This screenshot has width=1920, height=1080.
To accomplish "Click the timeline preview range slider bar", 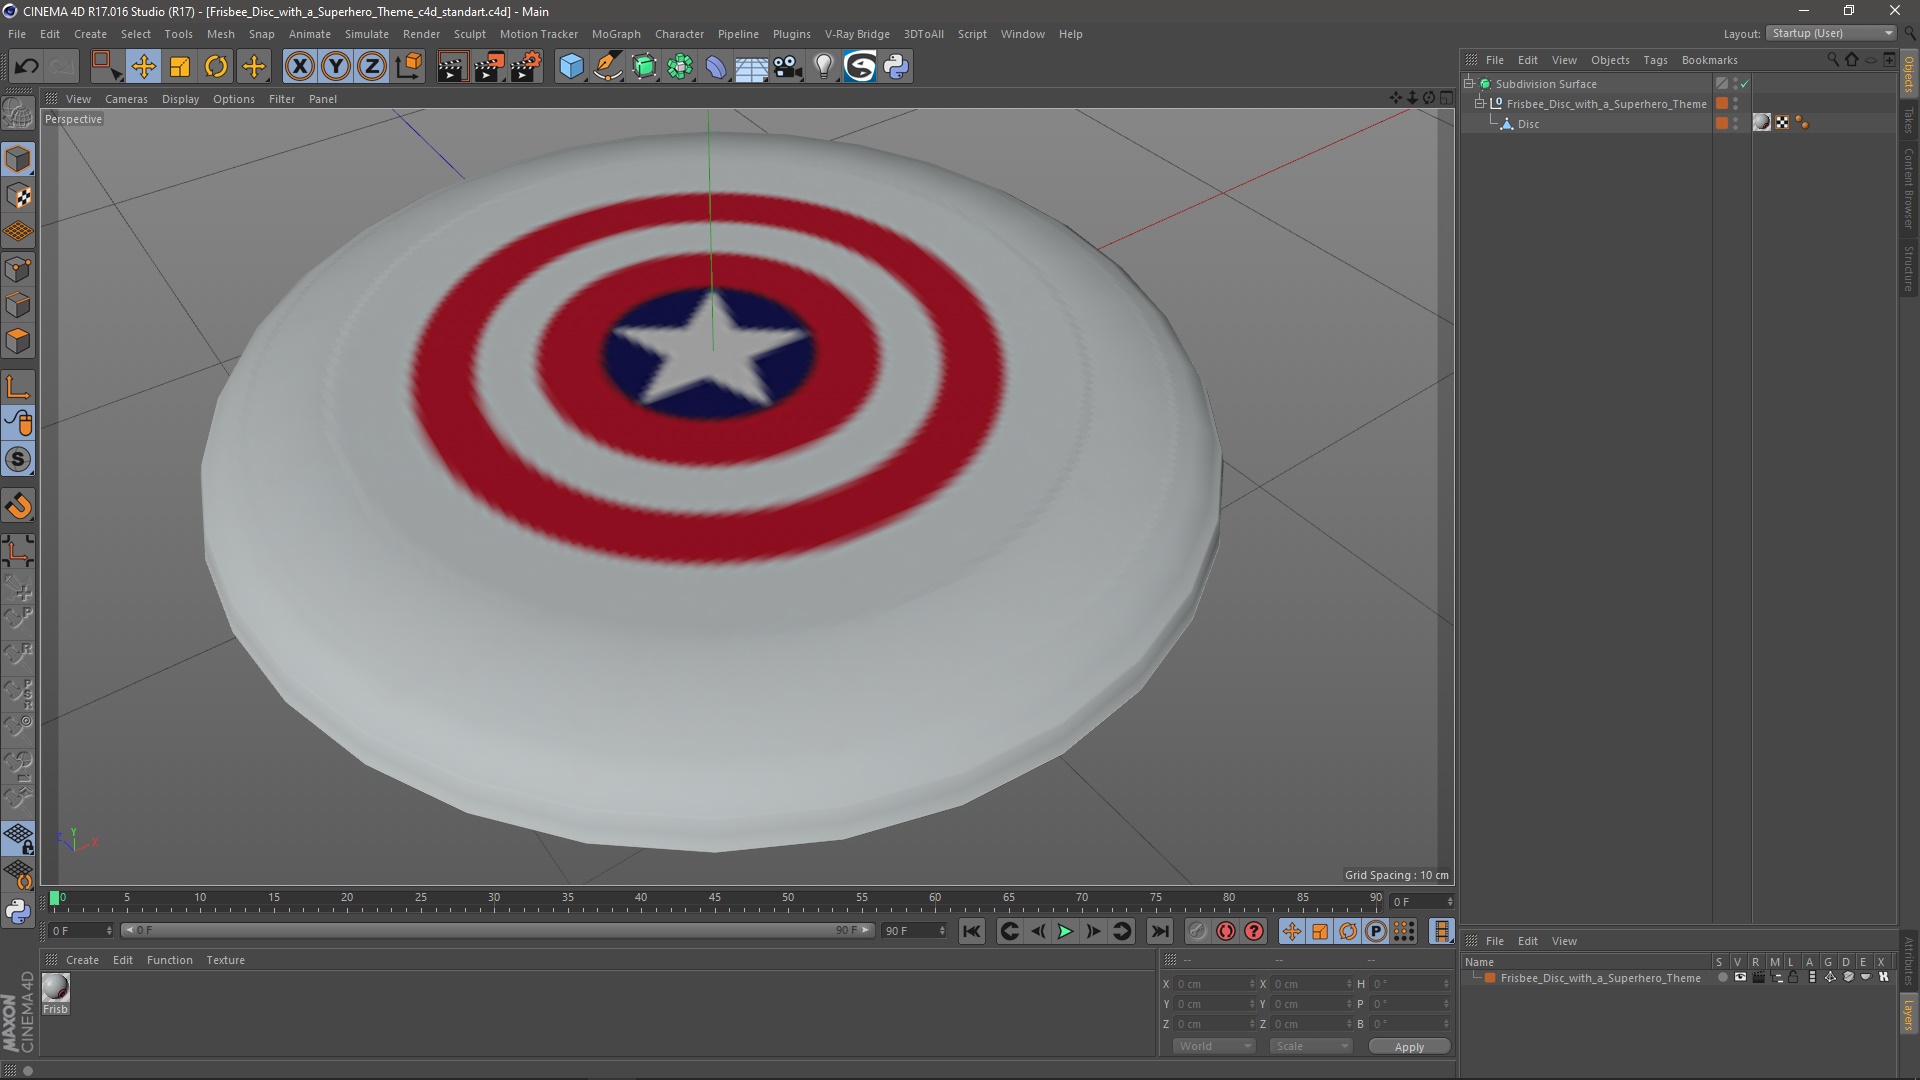I will tap(497, 931).
